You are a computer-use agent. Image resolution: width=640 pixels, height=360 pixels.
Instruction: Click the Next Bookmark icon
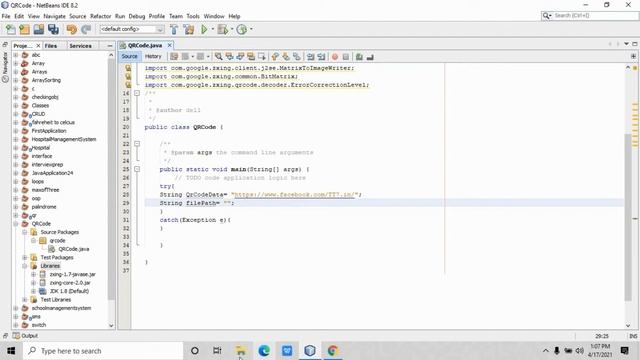click(x=286, y=57)
